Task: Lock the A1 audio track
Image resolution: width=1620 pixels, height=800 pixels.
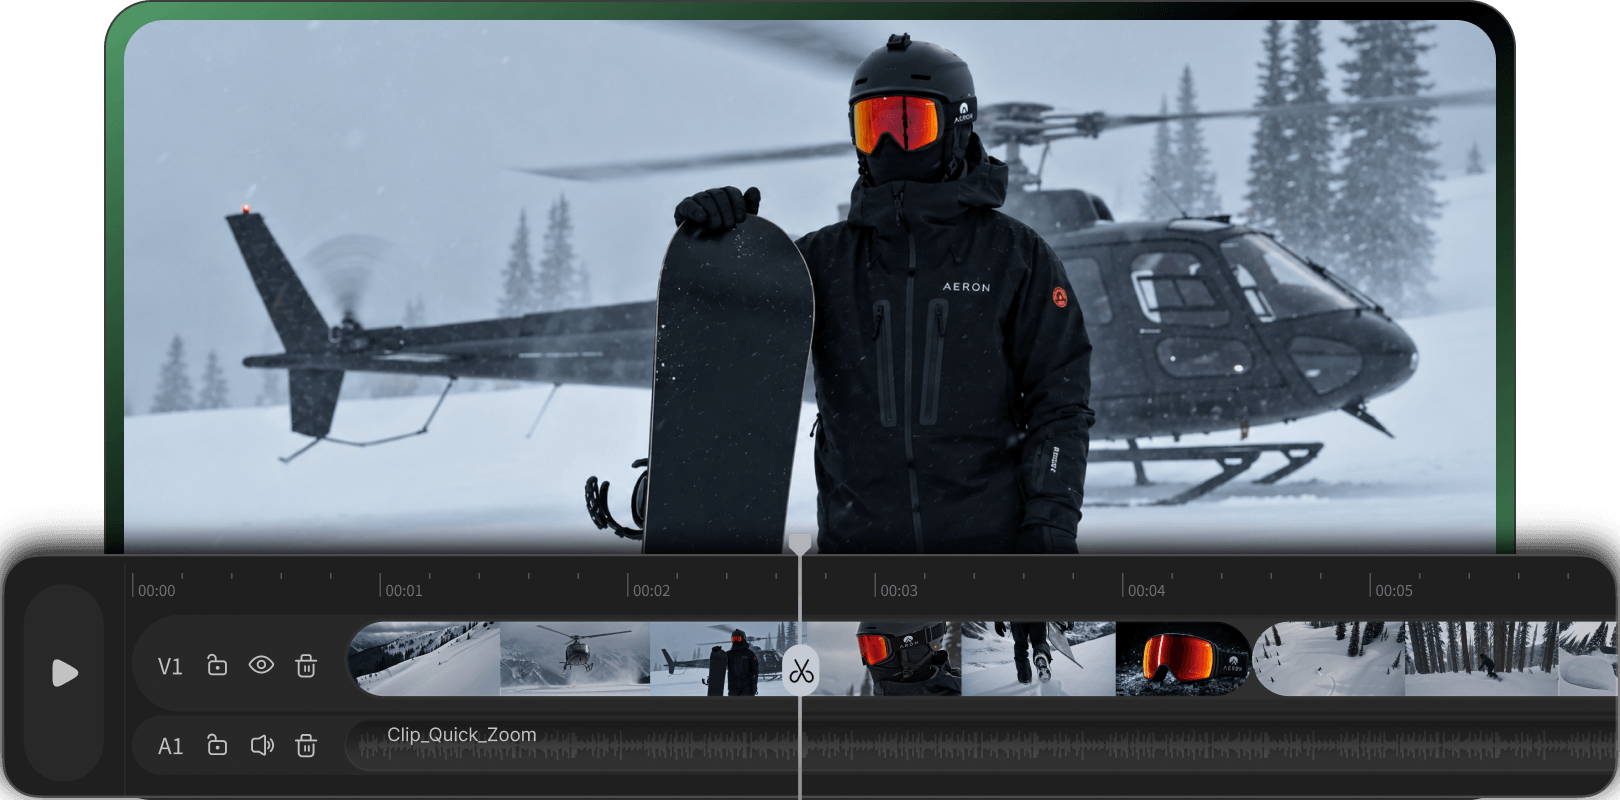Action: 217,745
